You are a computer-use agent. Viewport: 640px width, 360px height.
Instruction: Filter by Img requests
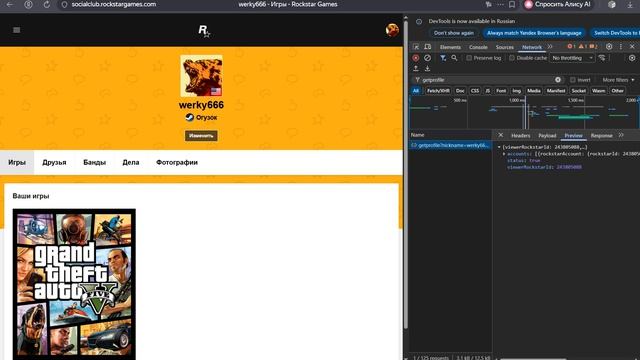[516, 91]
